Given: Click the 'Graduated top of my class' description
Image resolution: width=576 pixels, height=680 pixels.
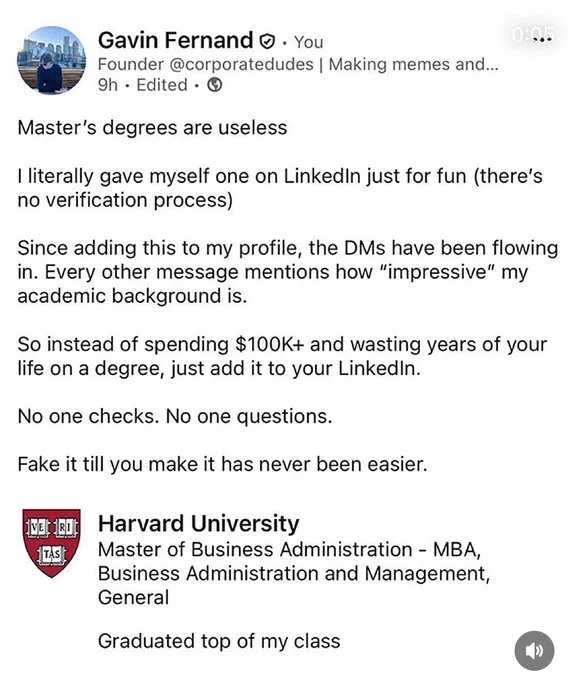Looking at the screenshot, I should tap(219, 641).
